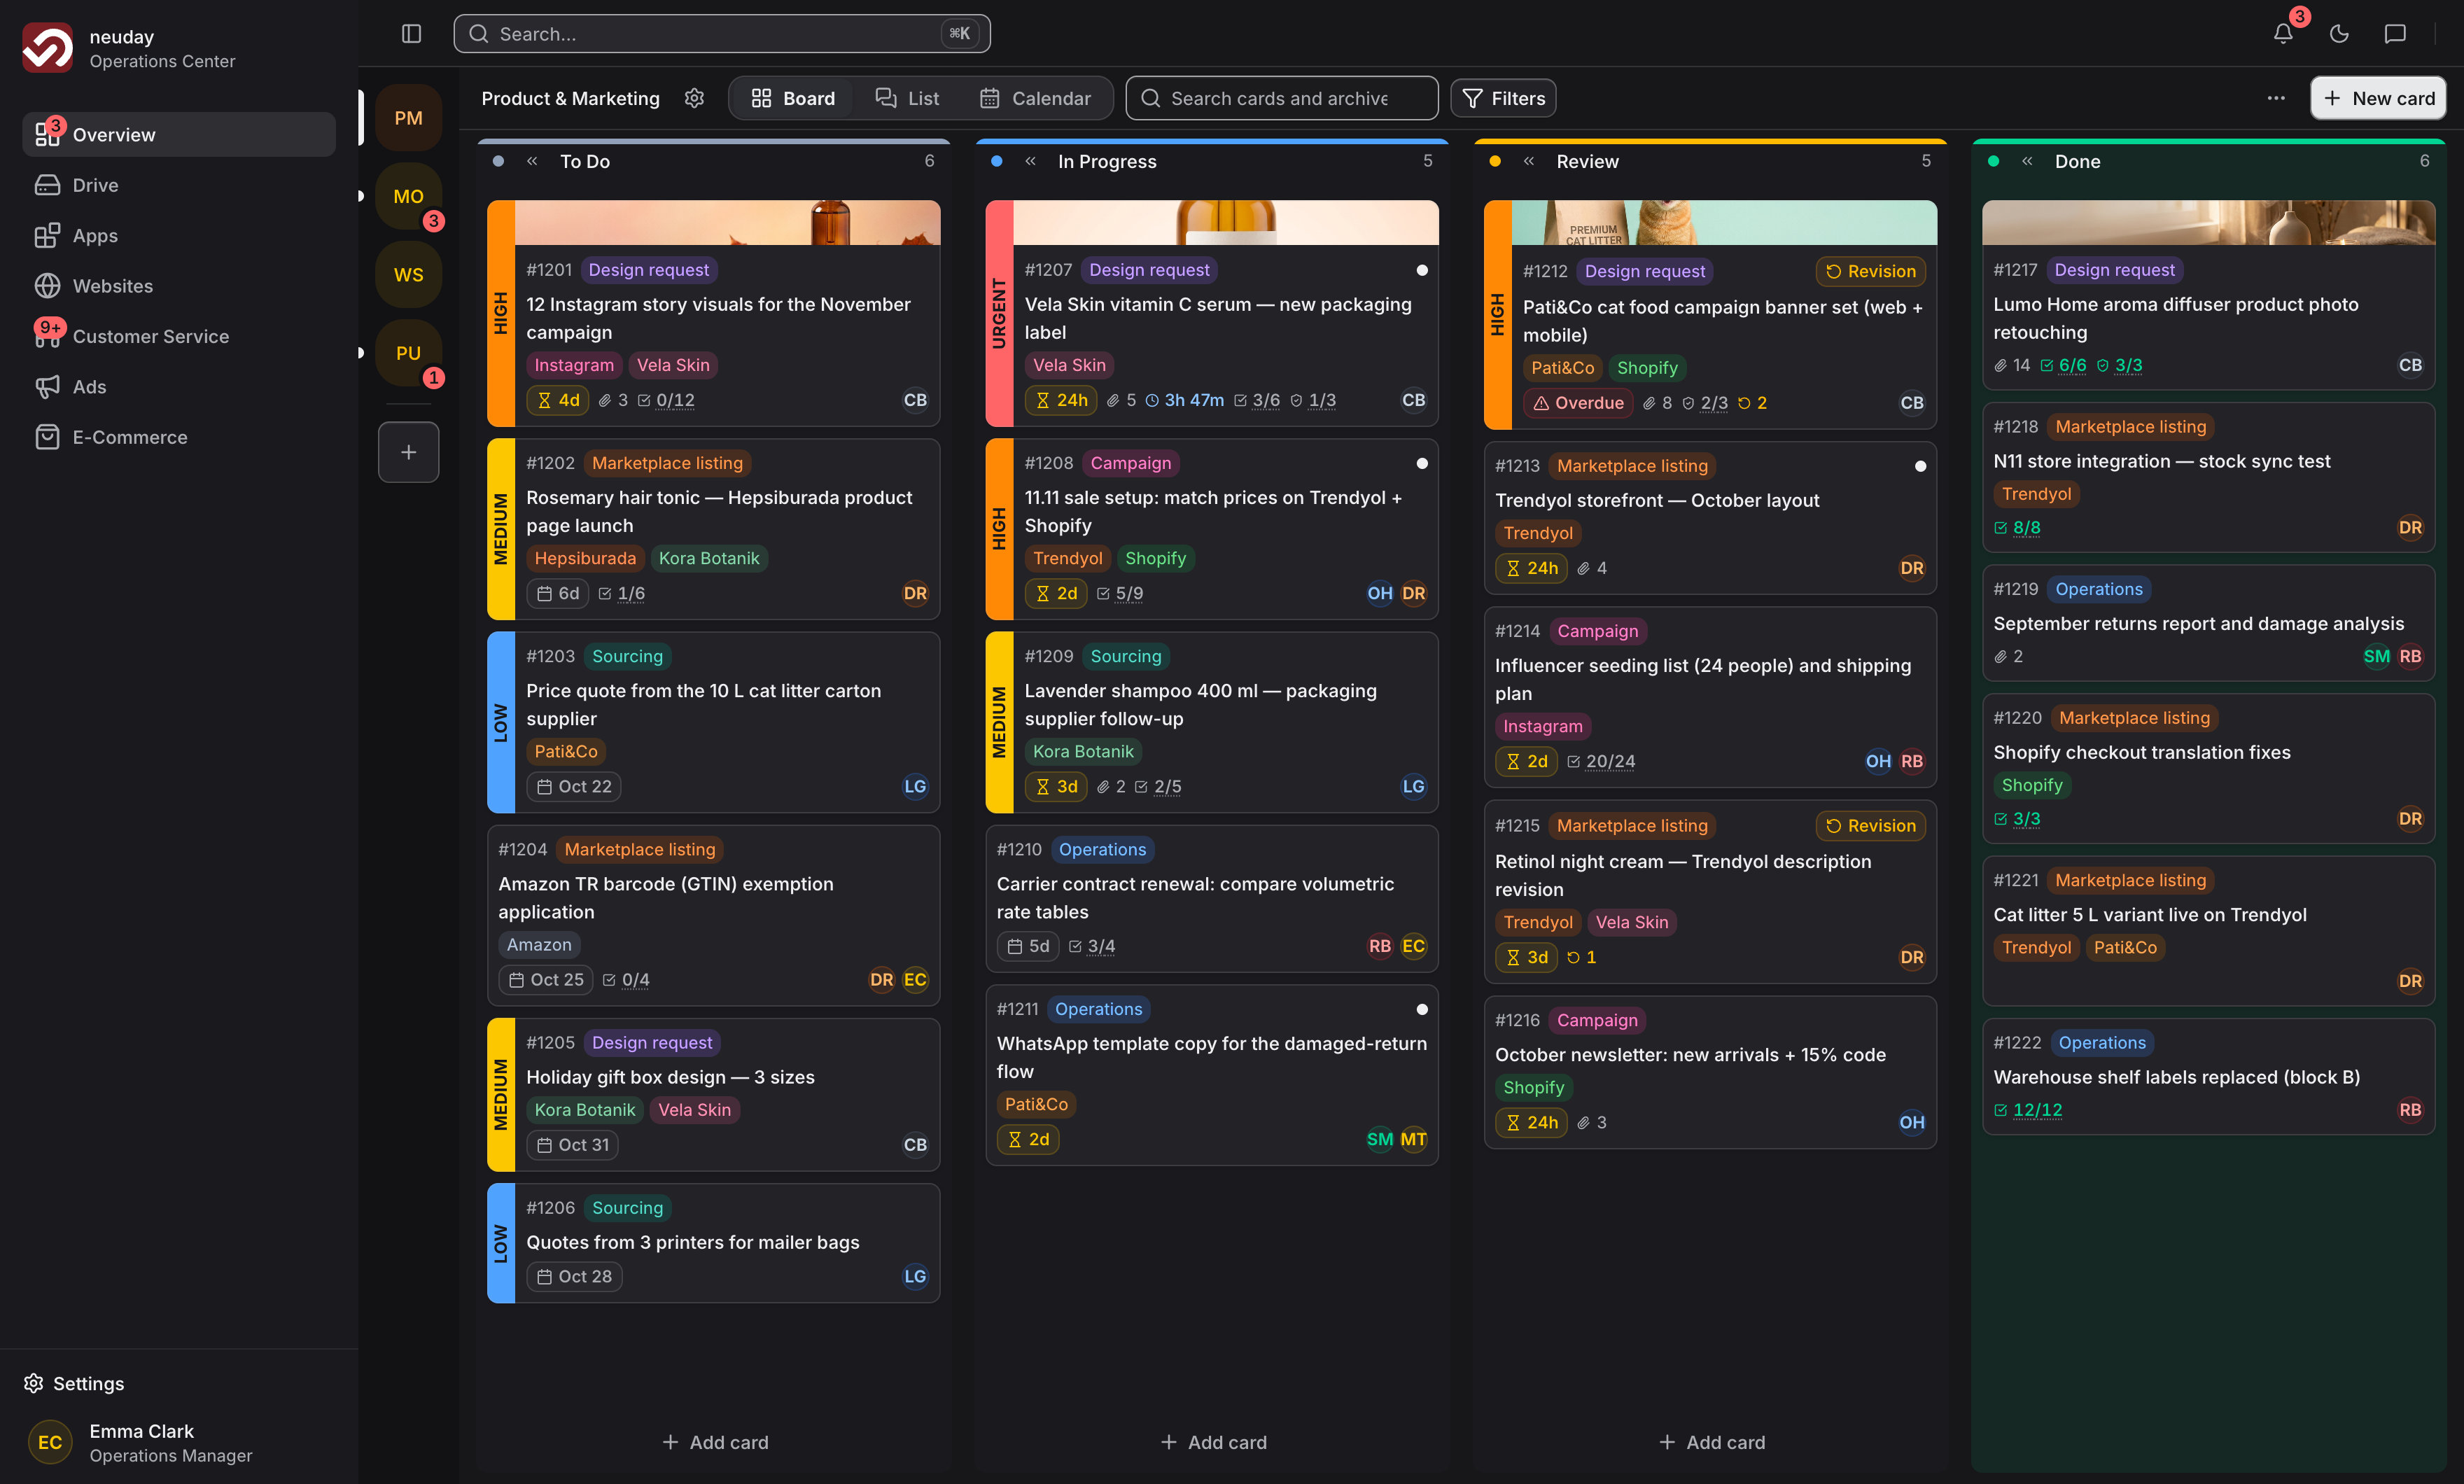
Task: Switch to the List view tab
Action: [x=907, y=98]
